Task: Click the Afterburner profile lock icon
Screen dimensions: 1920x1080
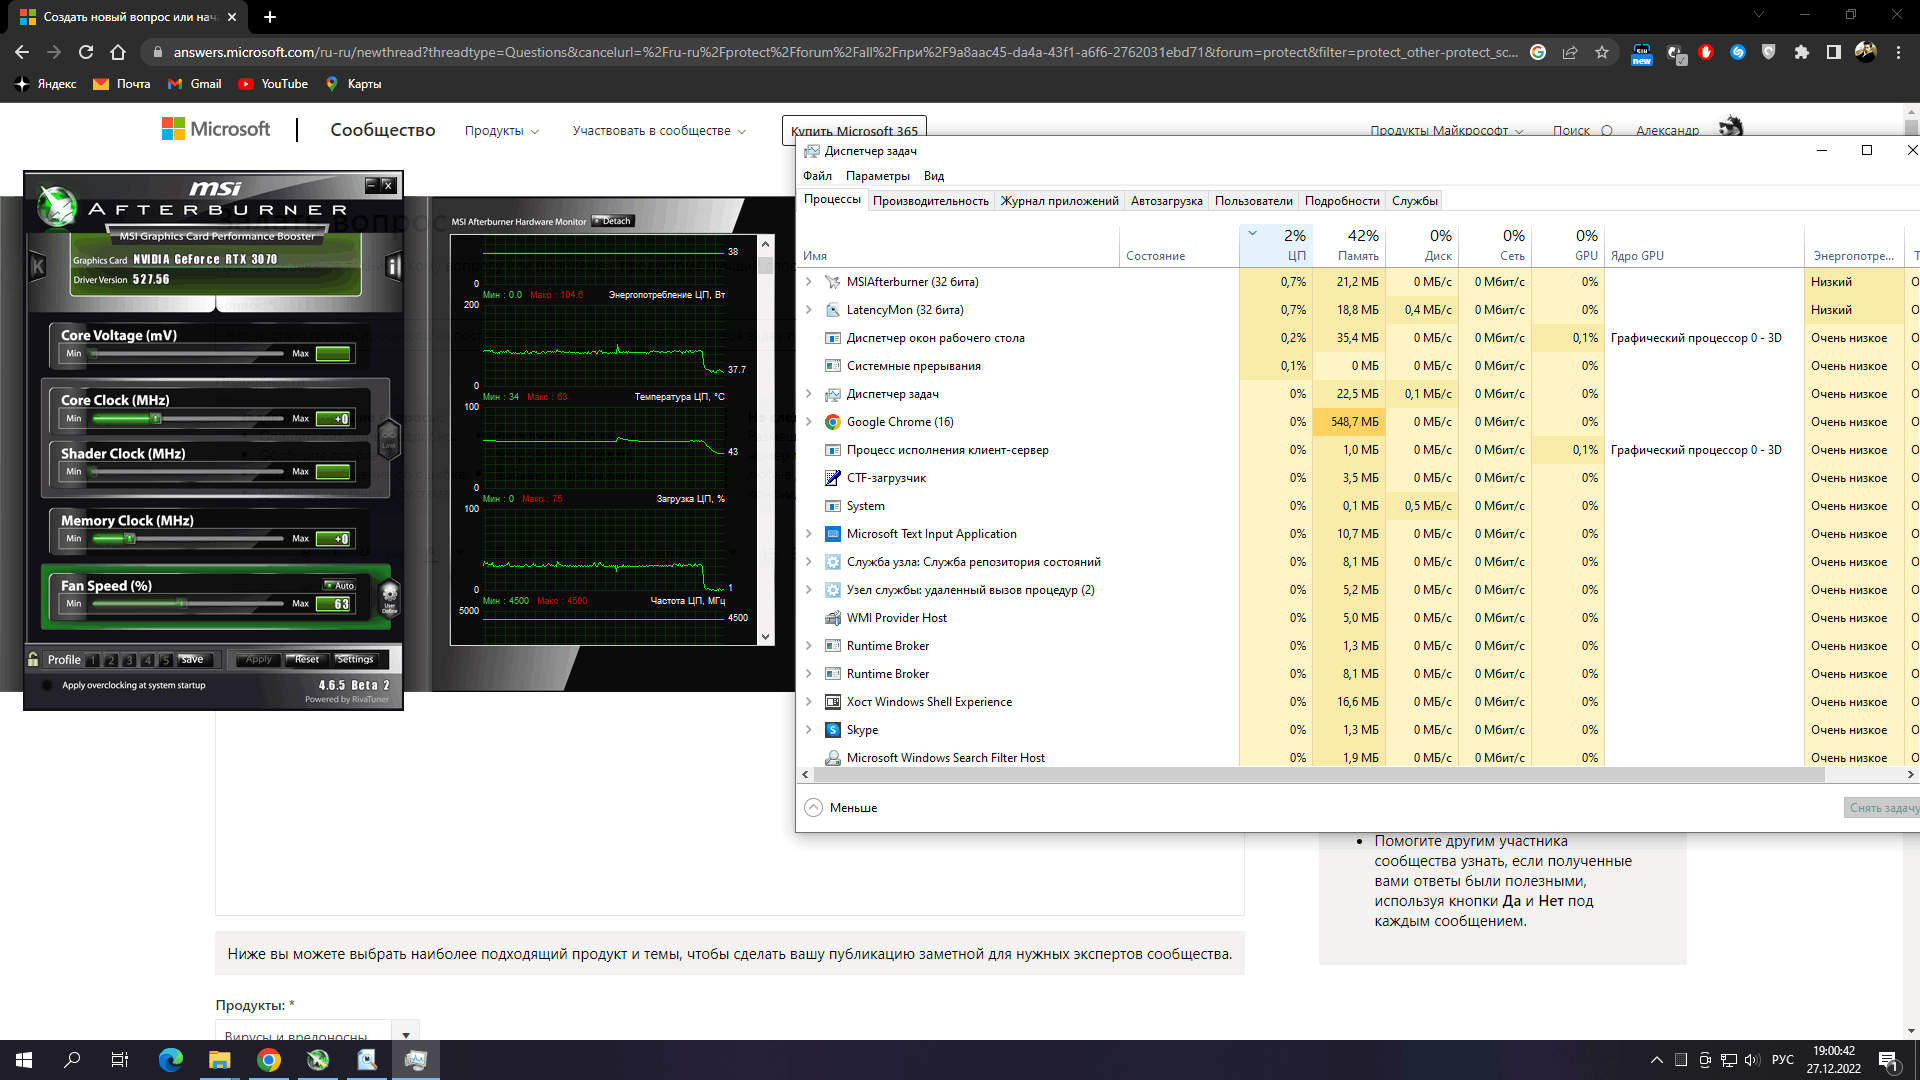Action: [x=33, y=659]
